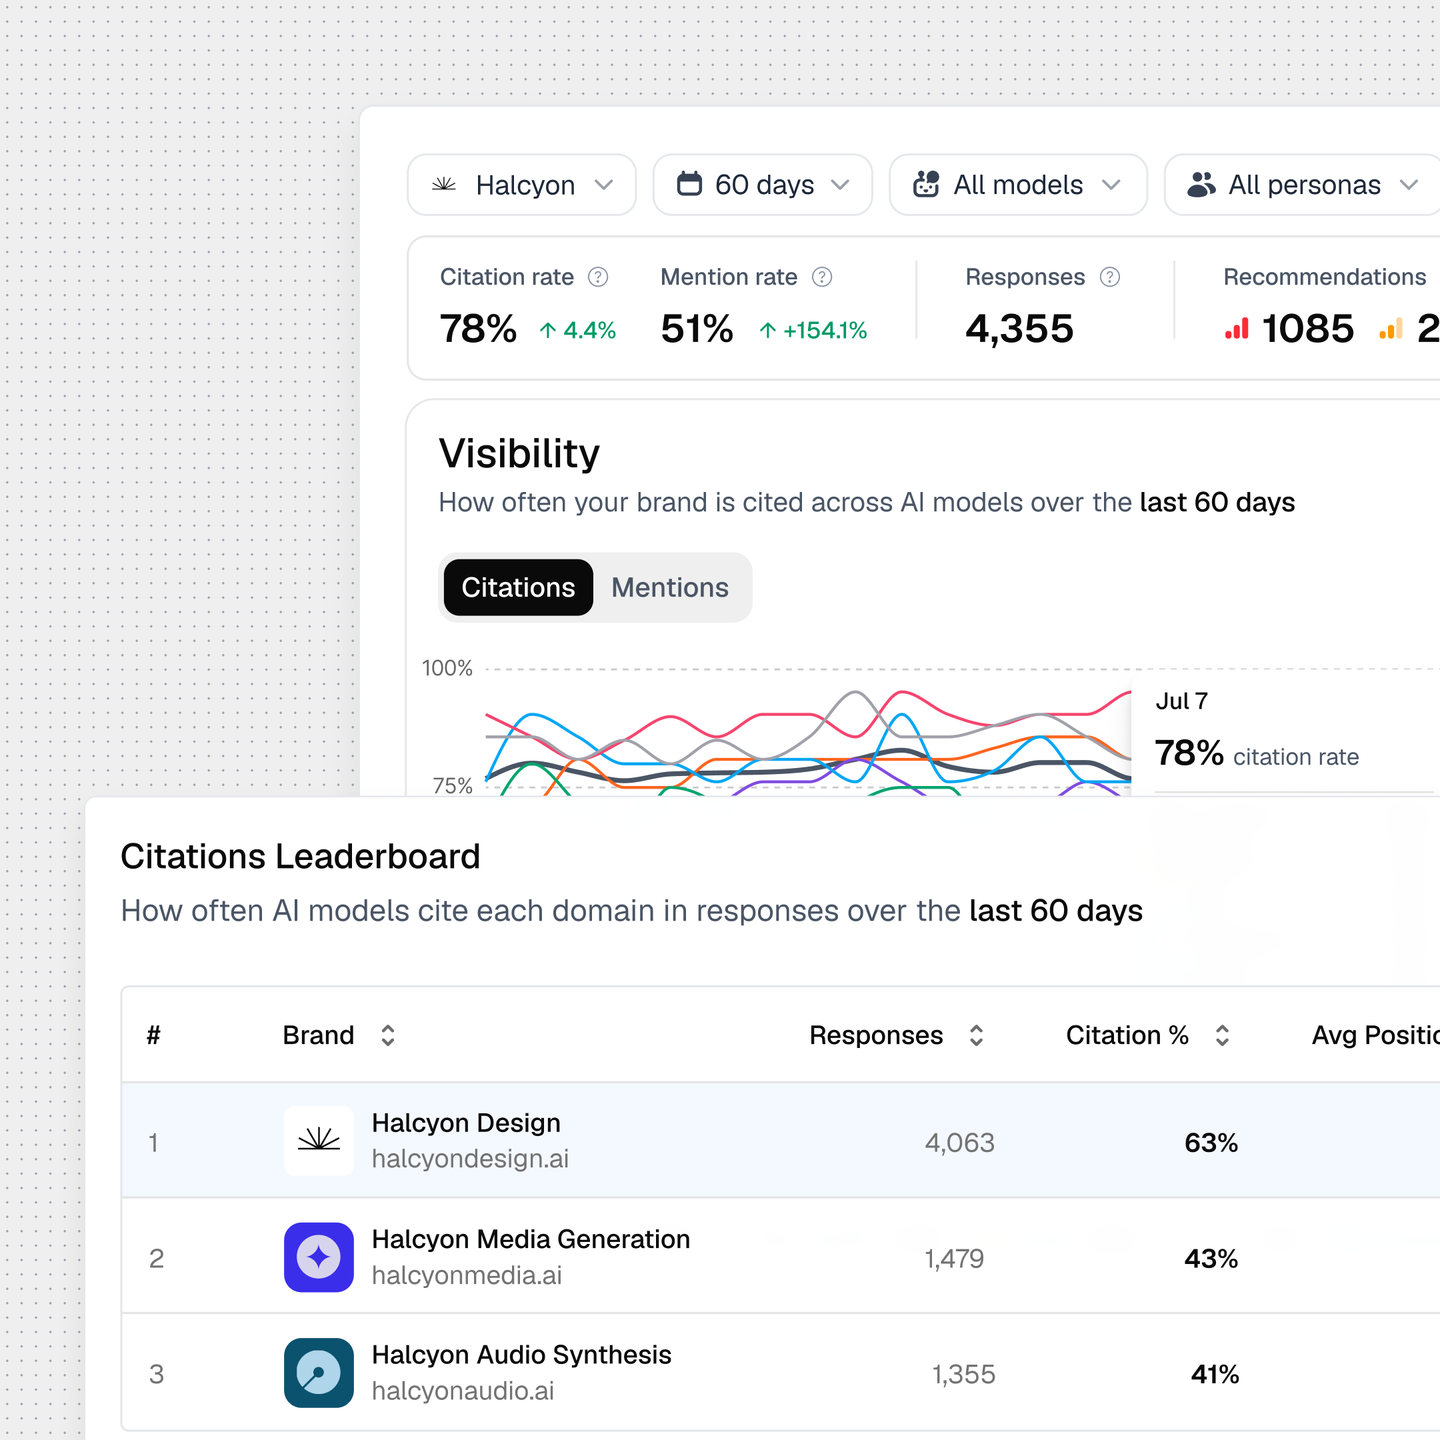The height and width of the screenshot is (1440, 1440).
Task: Click the help icon next to Citation rate
Action: point(598,277)
